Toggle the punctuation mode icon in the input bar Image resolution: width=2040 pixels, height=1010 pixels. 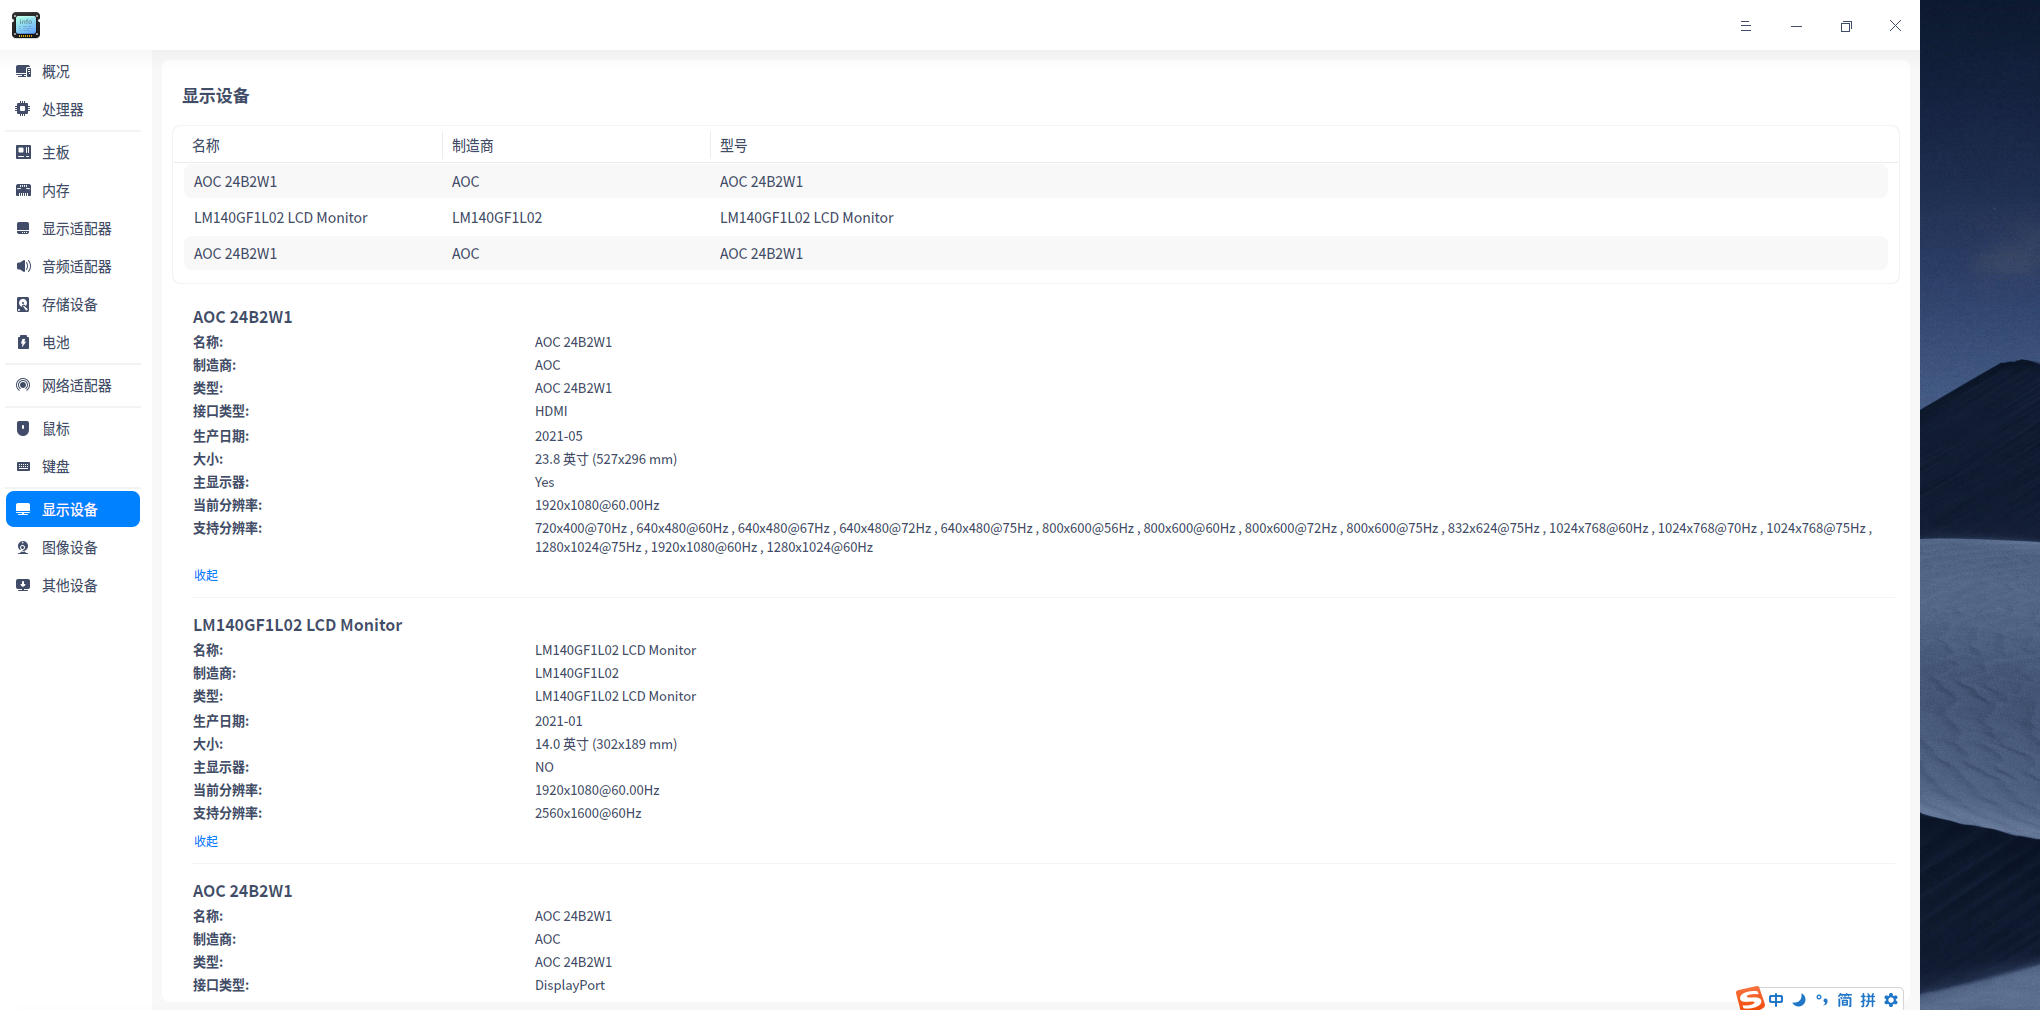(x=1822, y=1000)
